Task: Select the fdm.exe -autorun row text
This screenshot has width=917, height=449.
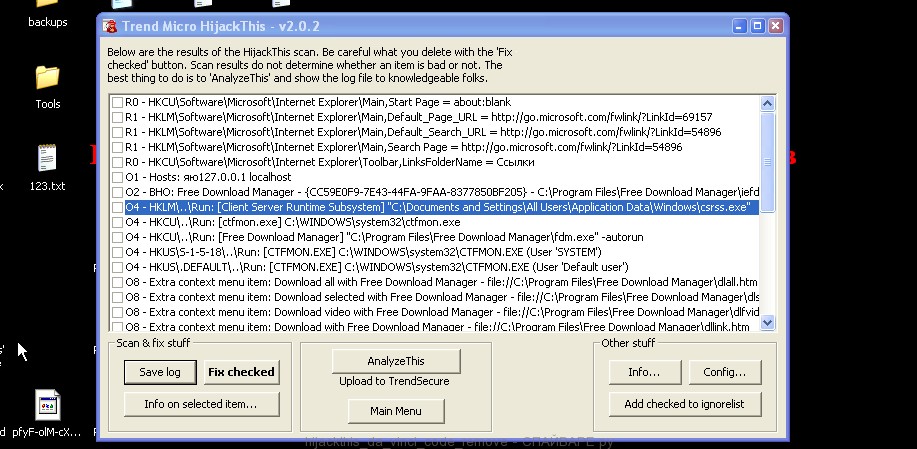Action: point(384,237)
